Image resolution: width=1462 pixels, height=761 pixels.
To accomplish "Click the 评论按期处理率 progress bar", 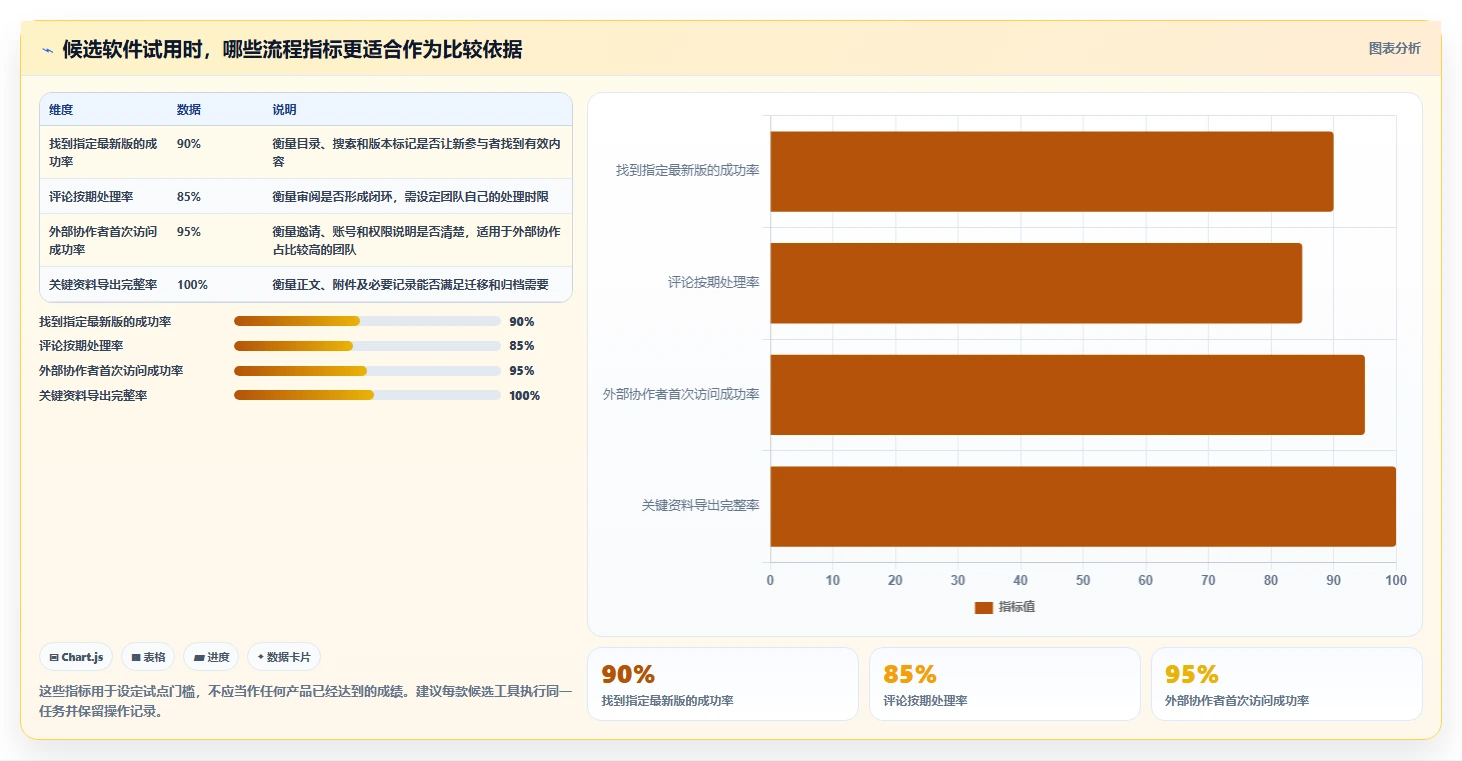I will [367, 346].
